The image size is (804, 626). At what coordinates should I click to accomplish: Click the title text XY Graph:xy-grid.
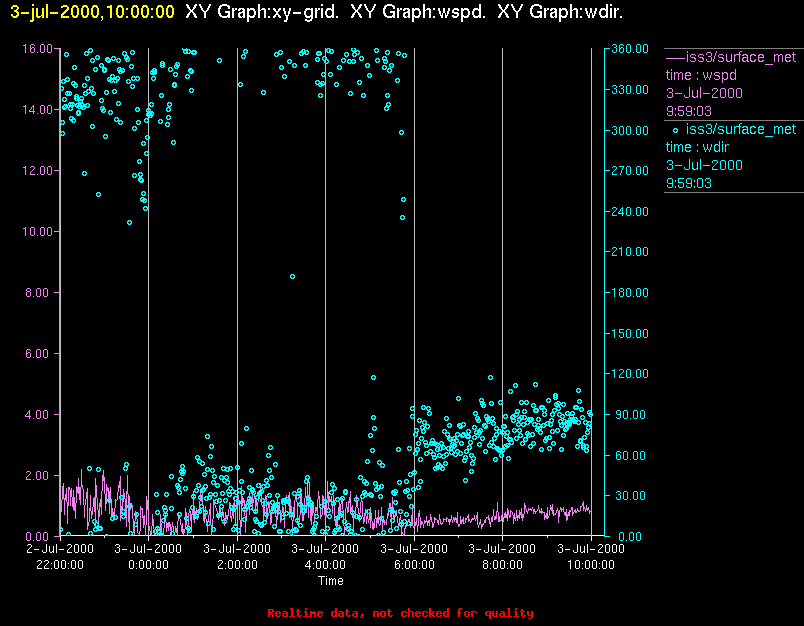click(x=262, y=12)
